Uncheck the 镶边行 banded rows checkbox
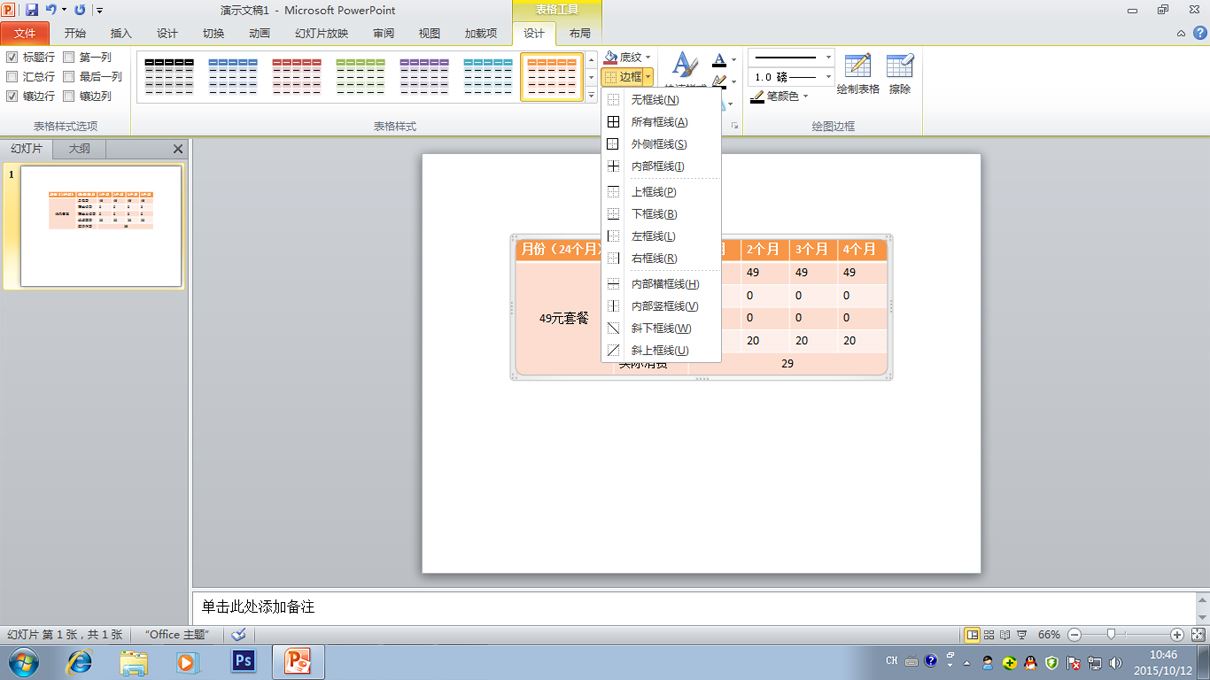The height and width of the screenshot is (680, 1210). click(x=12, y=97)
